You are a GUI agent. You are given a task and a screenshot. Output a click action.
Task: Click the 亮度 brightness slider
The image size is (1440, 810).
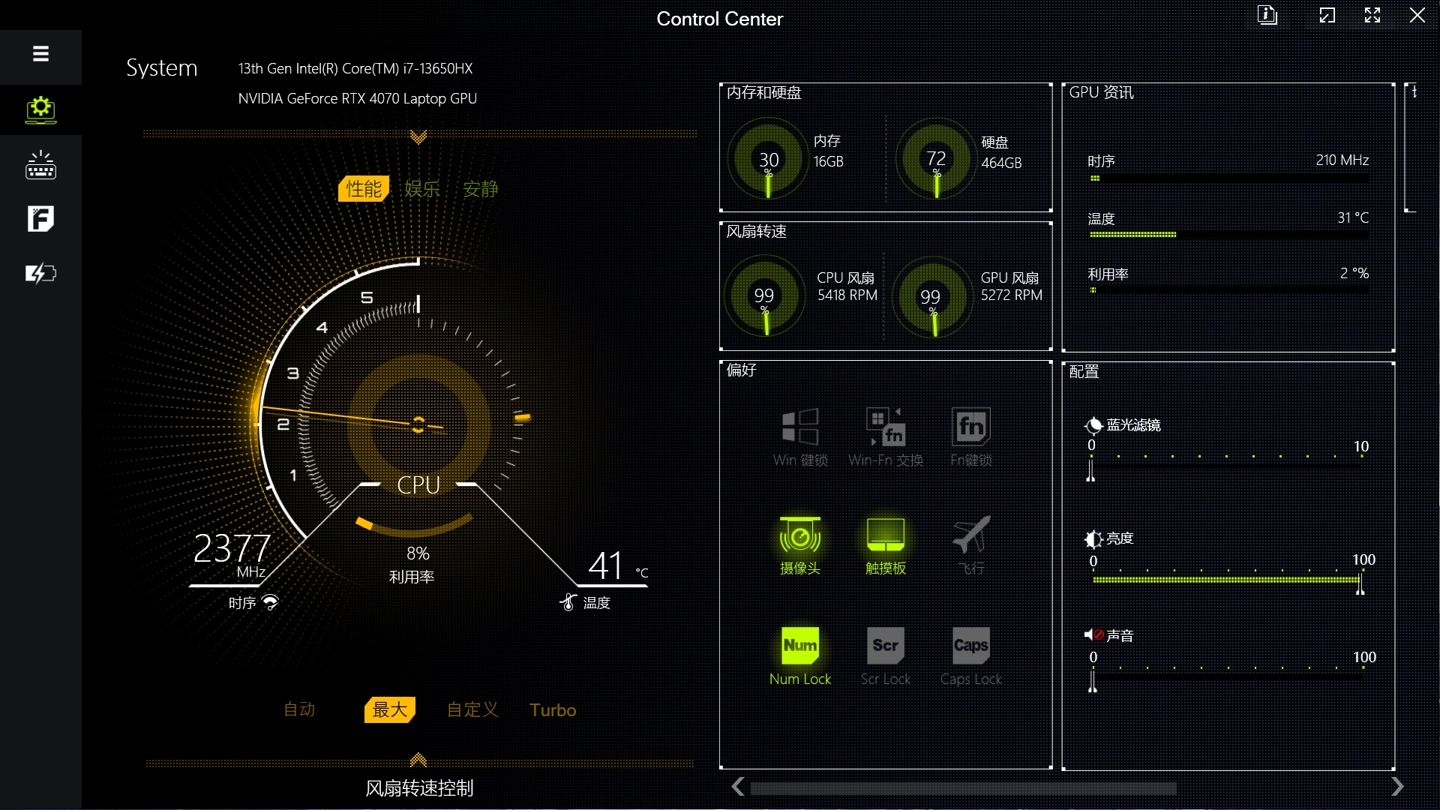(1226, 580)
